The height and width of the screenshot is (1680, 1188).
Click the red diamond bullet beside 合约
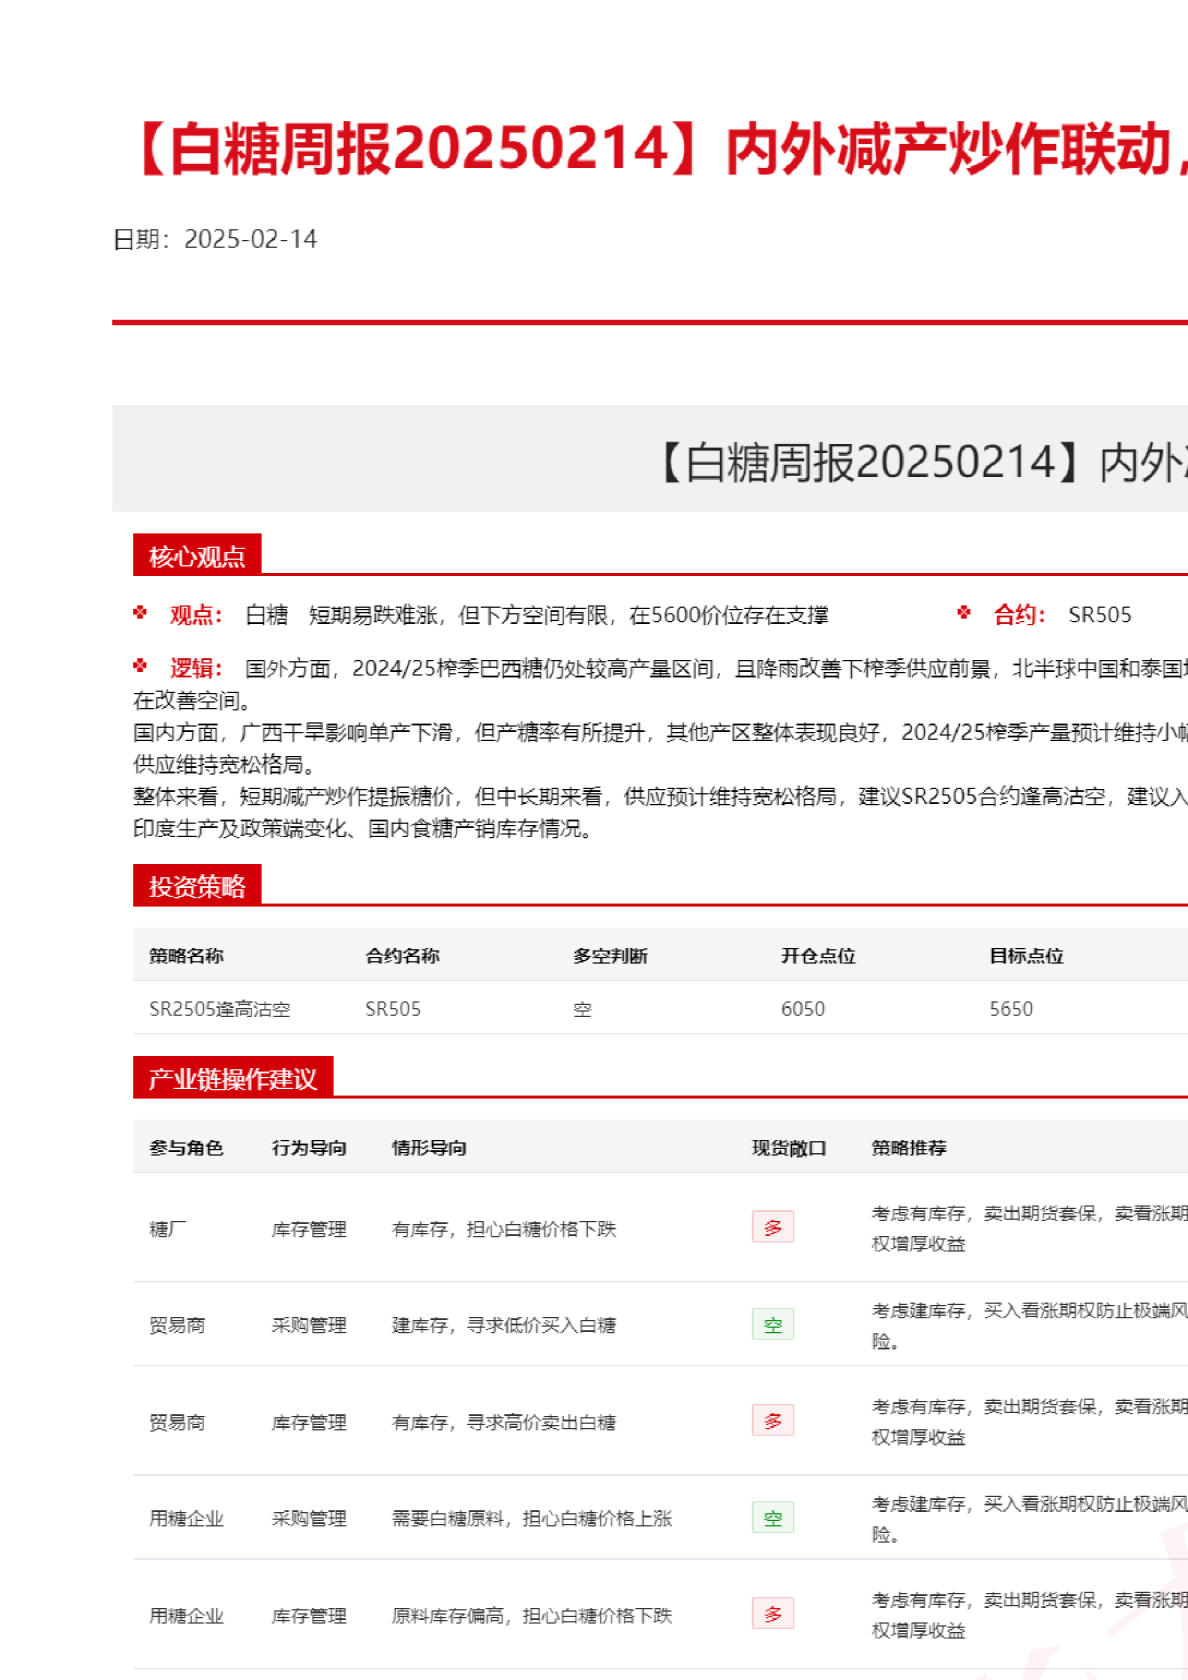click(963, 613)
